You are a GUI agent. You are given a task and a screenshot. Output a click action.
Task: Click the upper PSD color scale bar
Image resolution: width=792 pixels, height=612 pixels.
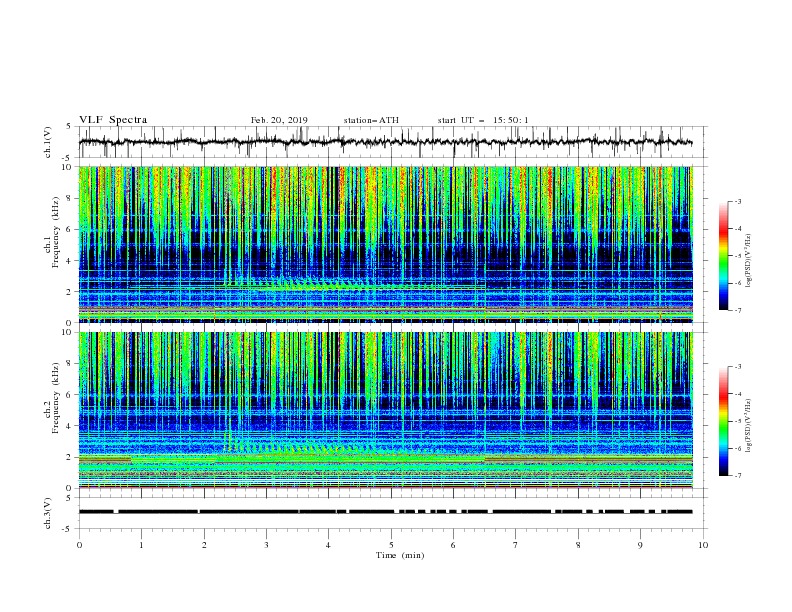(x=724, y=256)
